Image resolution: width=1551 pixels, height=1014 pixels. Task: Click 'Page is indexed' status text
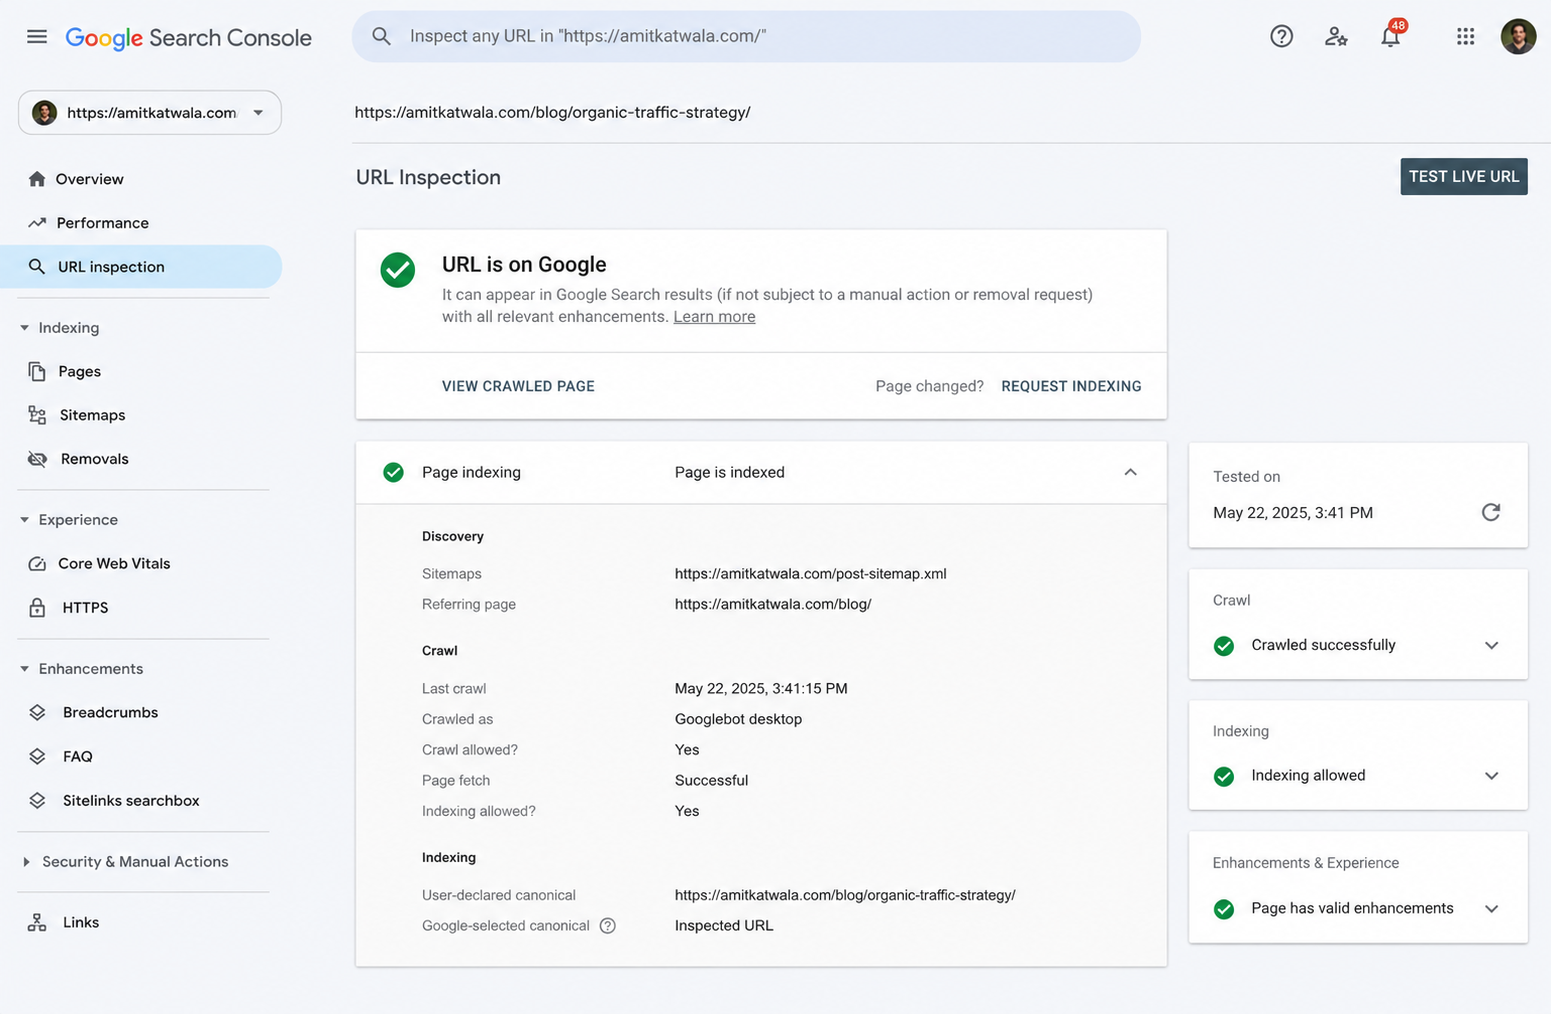tap(729, 472)
